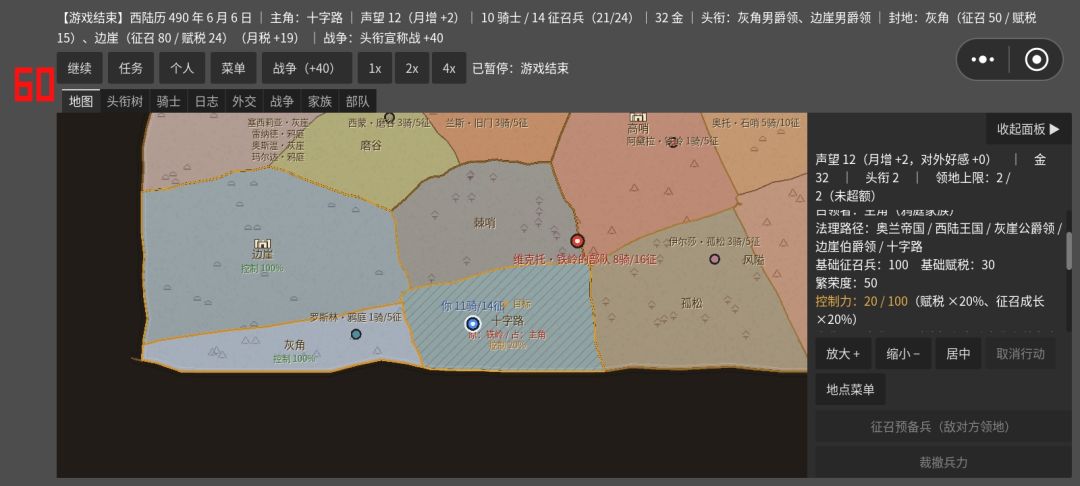Viewport: 1080px width, 486px height.
Task: Zoom in the map with 放大＋
Action: 843,354
